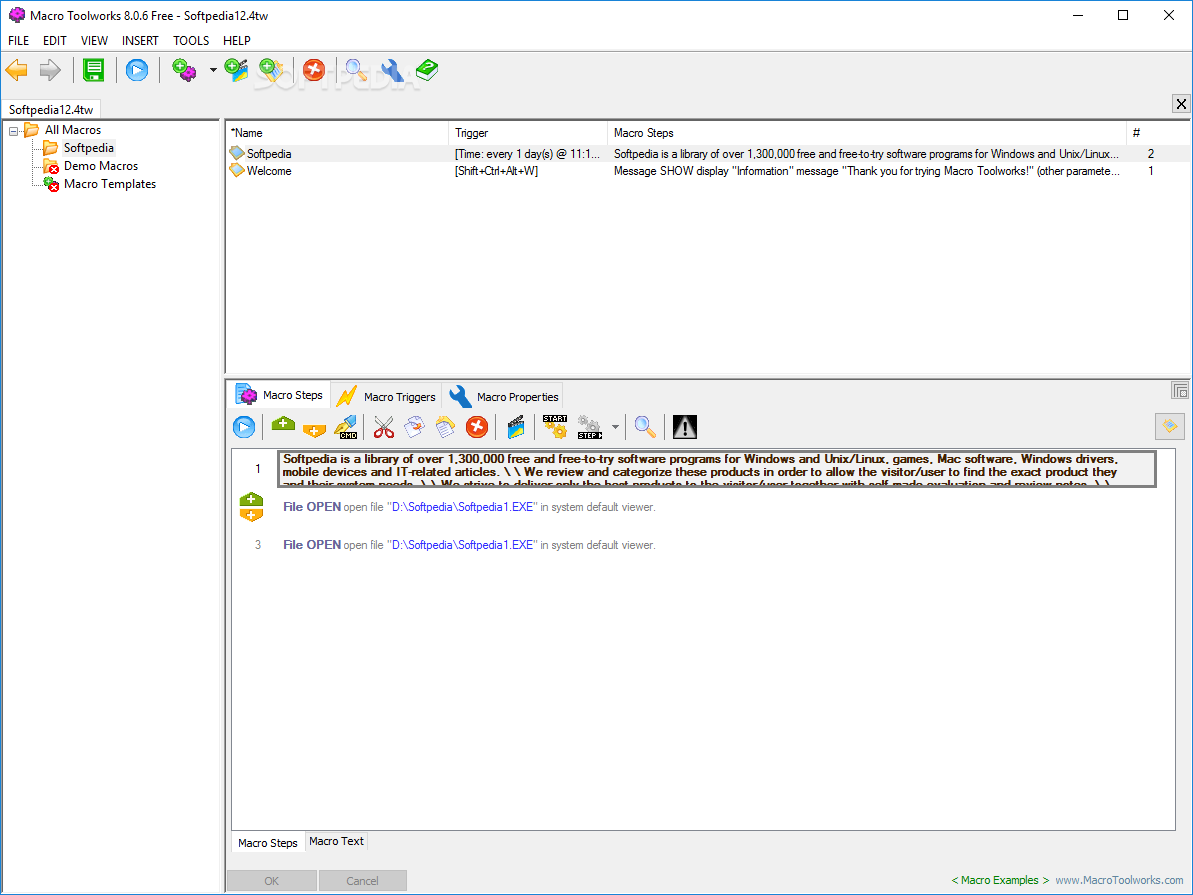Select the Softpedia12.4tw file tab
The width and height of the screenshot is (1193, 895).
click(x=51, y=110)
